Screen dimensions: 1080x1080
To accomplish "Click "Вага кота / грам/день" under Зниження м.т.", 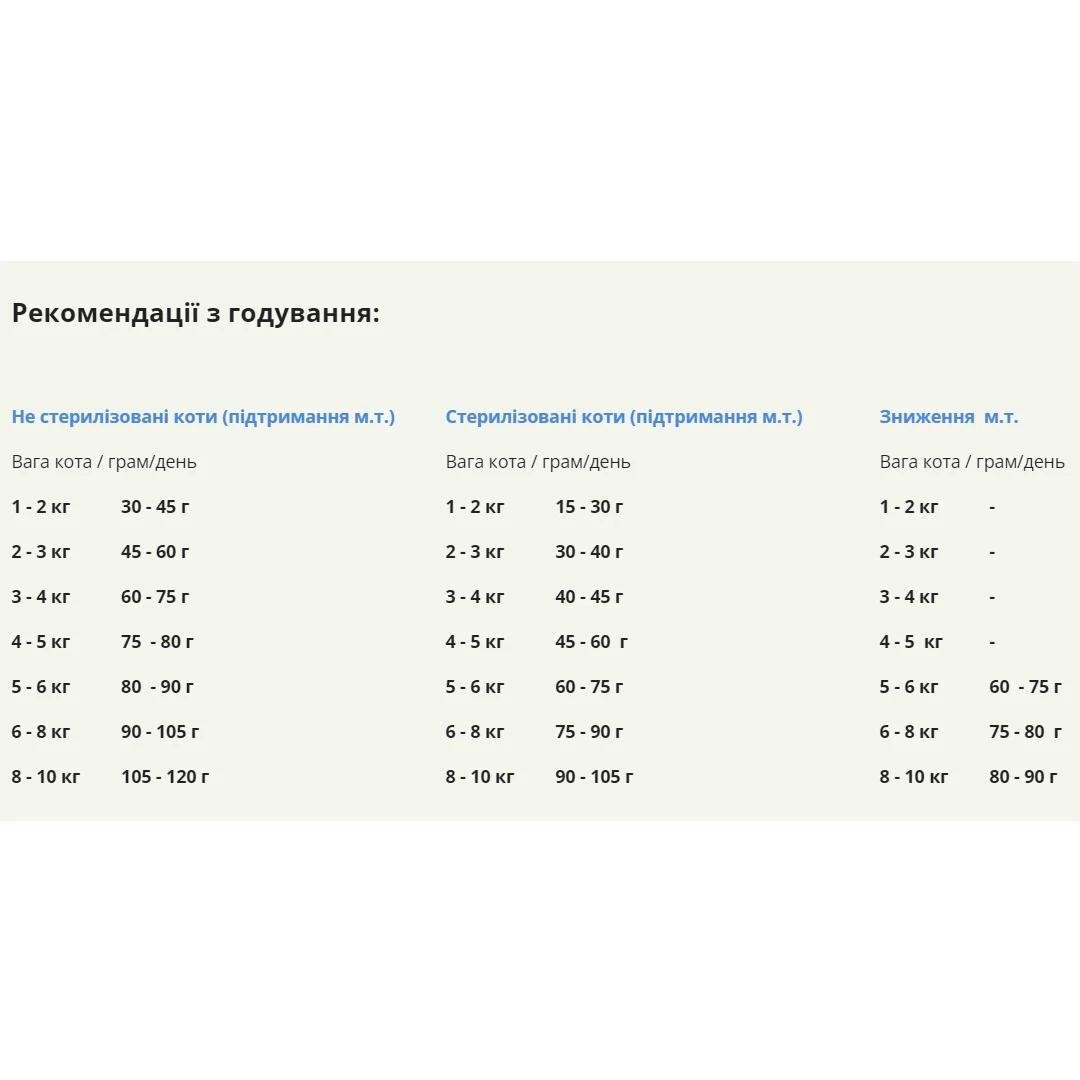I will [x=972, y=462].
